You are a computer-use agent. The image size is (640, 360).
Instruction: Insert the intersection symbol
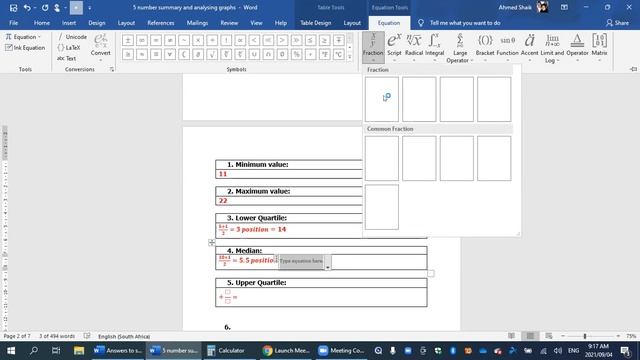click(x=268, y=54)
